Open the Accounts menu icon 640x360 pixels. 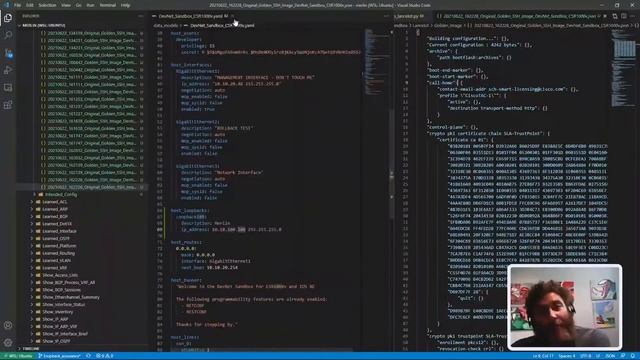click(x=8, y=325)
